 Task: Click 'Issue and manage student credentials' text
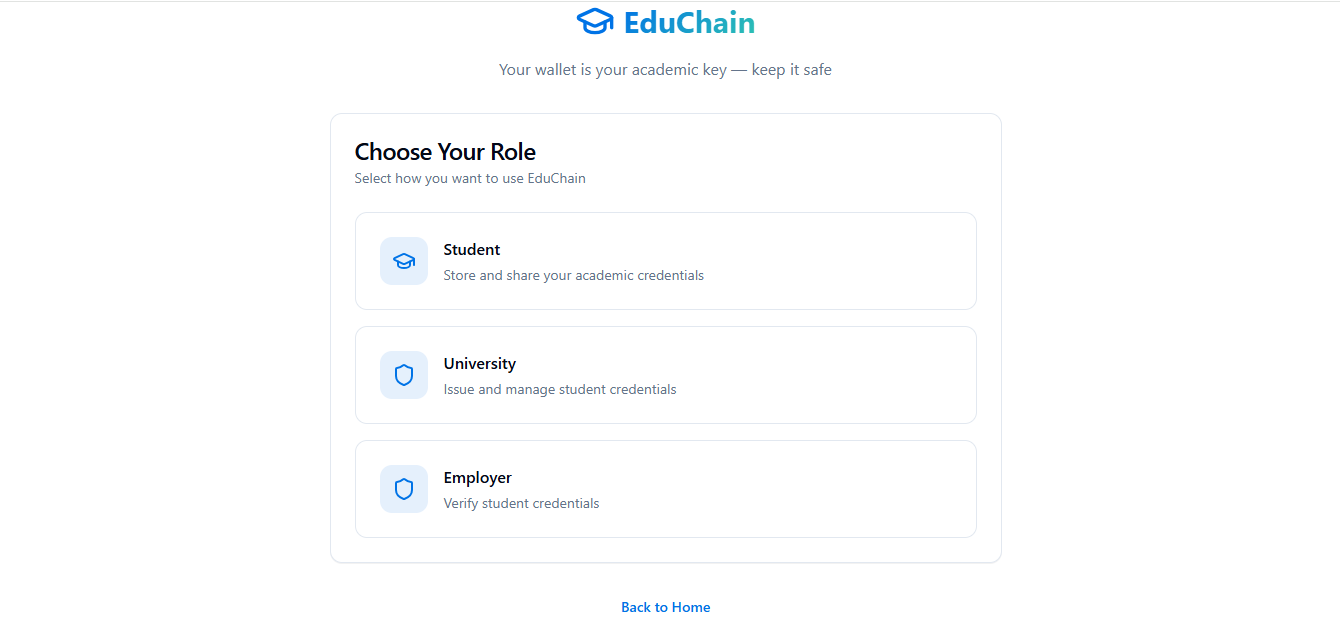click(560, 389)
